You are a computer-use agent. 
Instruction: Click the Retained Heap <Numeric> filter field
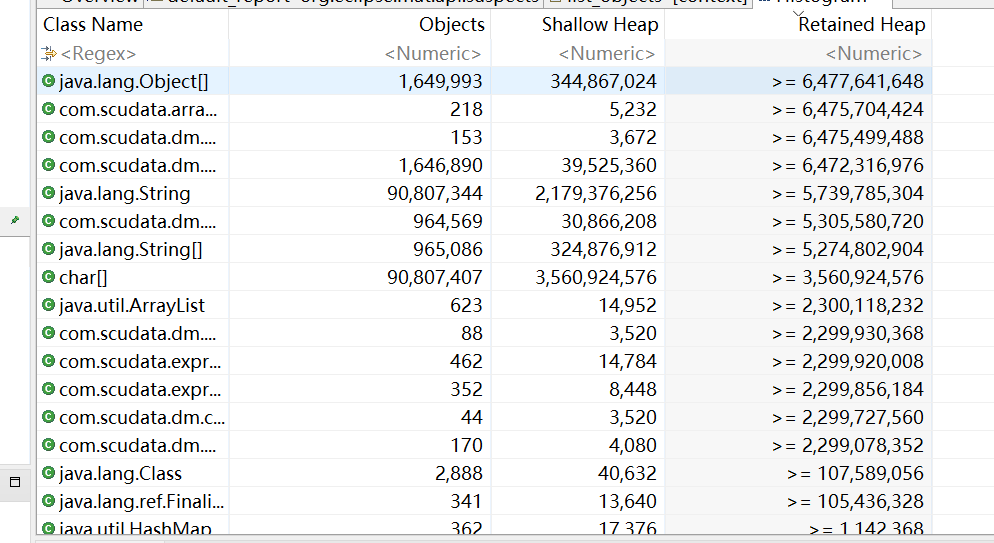pyautogui.click(x=874, y=54)
